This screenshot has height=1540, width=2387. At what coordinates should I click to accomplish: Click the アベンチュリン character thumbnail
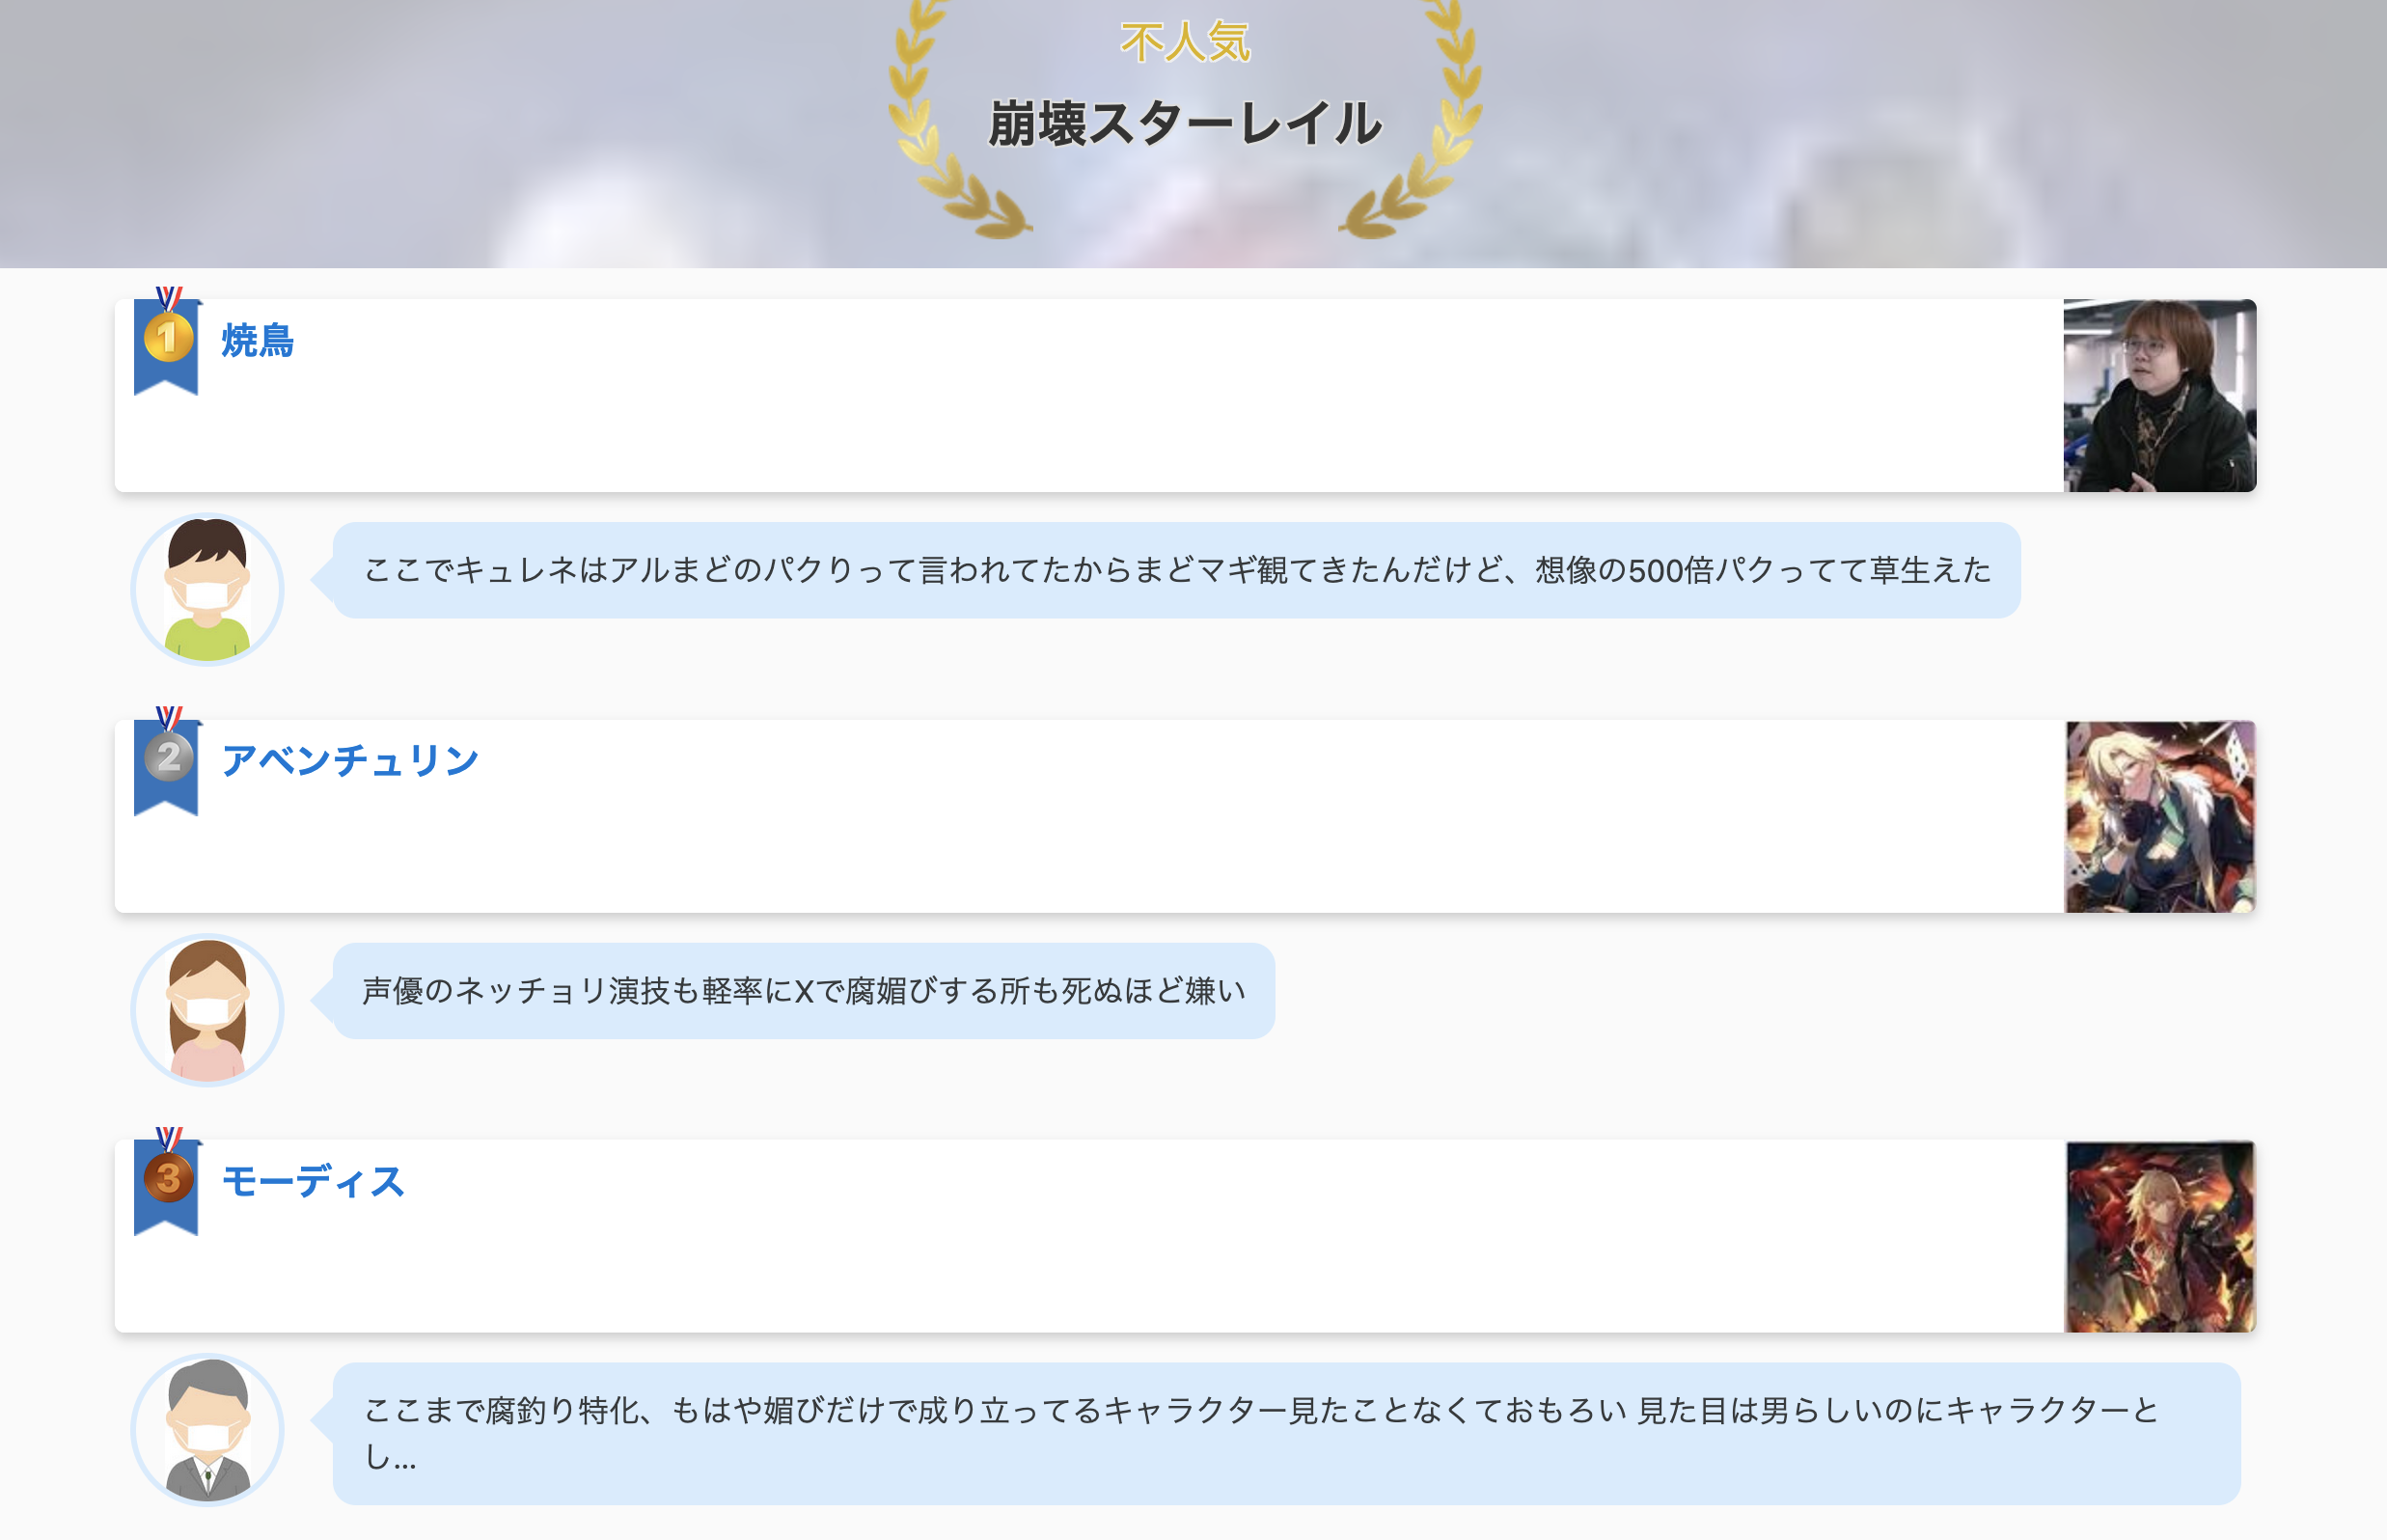point(2159,816)
